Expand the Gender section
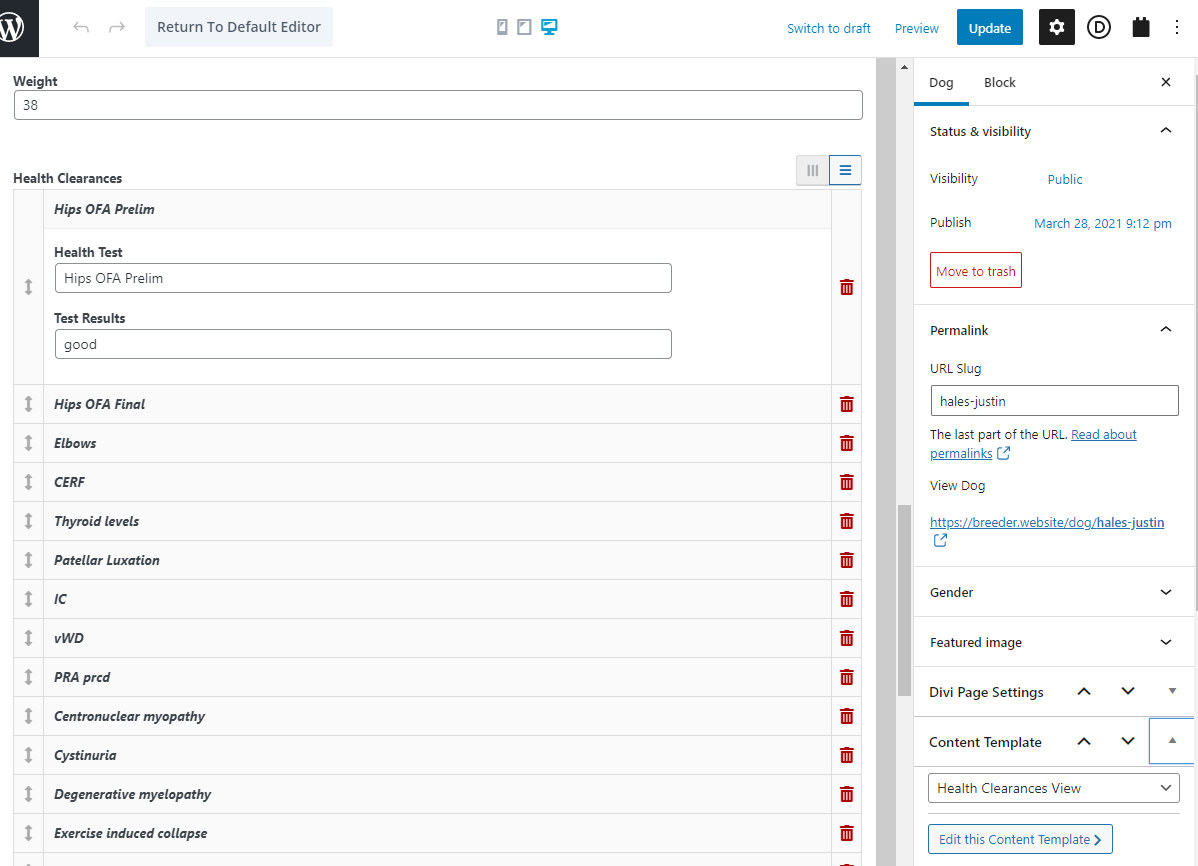Image resolution: width=1198 pixels, height=866 pixels. [x=1054, y=592]
